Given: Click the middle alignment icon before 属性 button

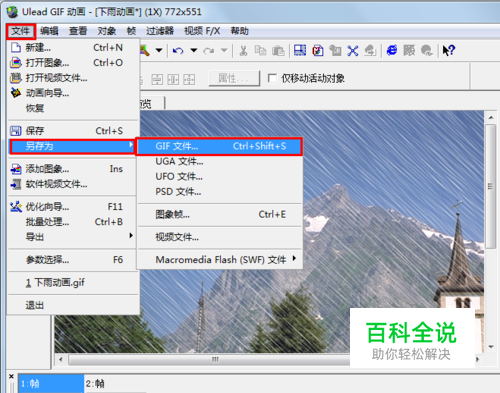Looking at the screenshot, I should point(173,79).
